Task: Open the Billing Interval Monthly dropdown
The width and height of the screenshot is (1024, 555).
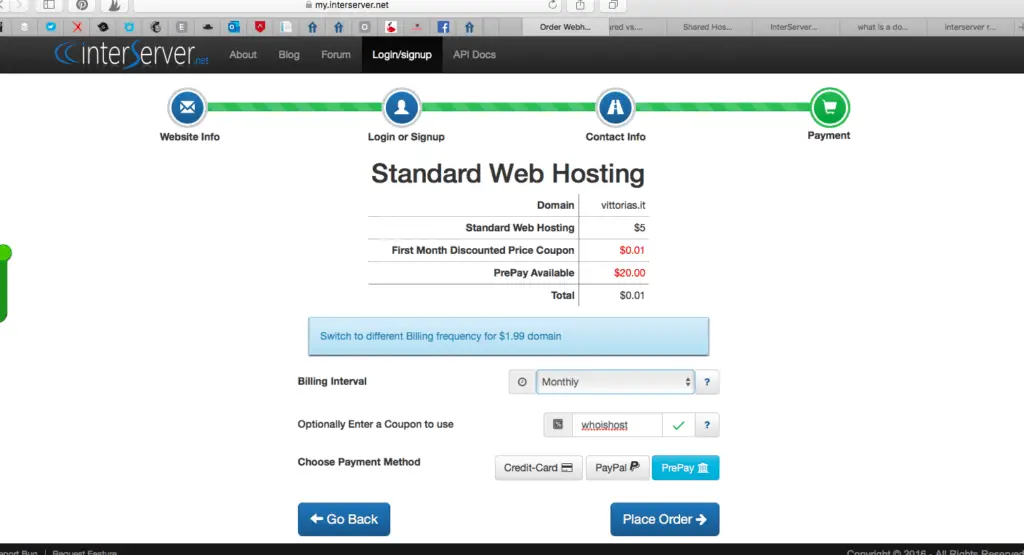Action: click(x=615, y=382)
